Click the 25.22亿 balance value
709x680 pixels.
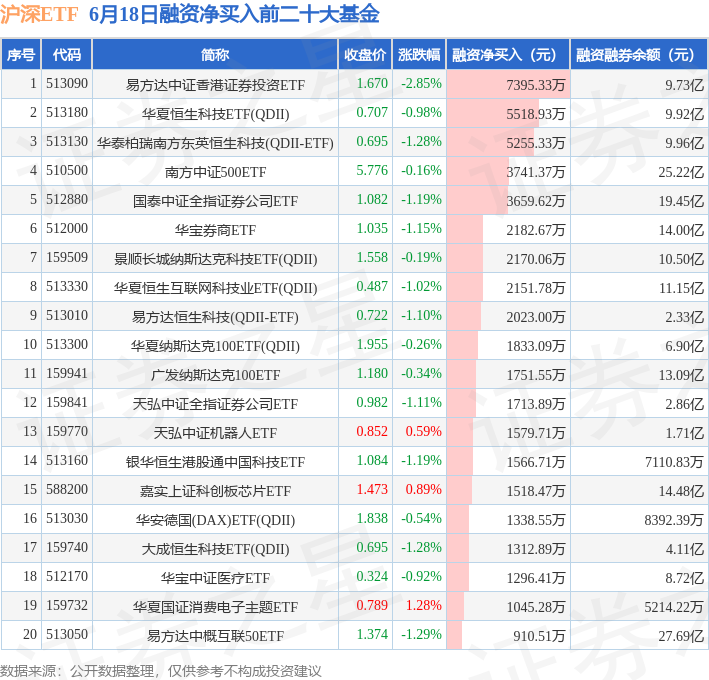[x=681, y=172]
